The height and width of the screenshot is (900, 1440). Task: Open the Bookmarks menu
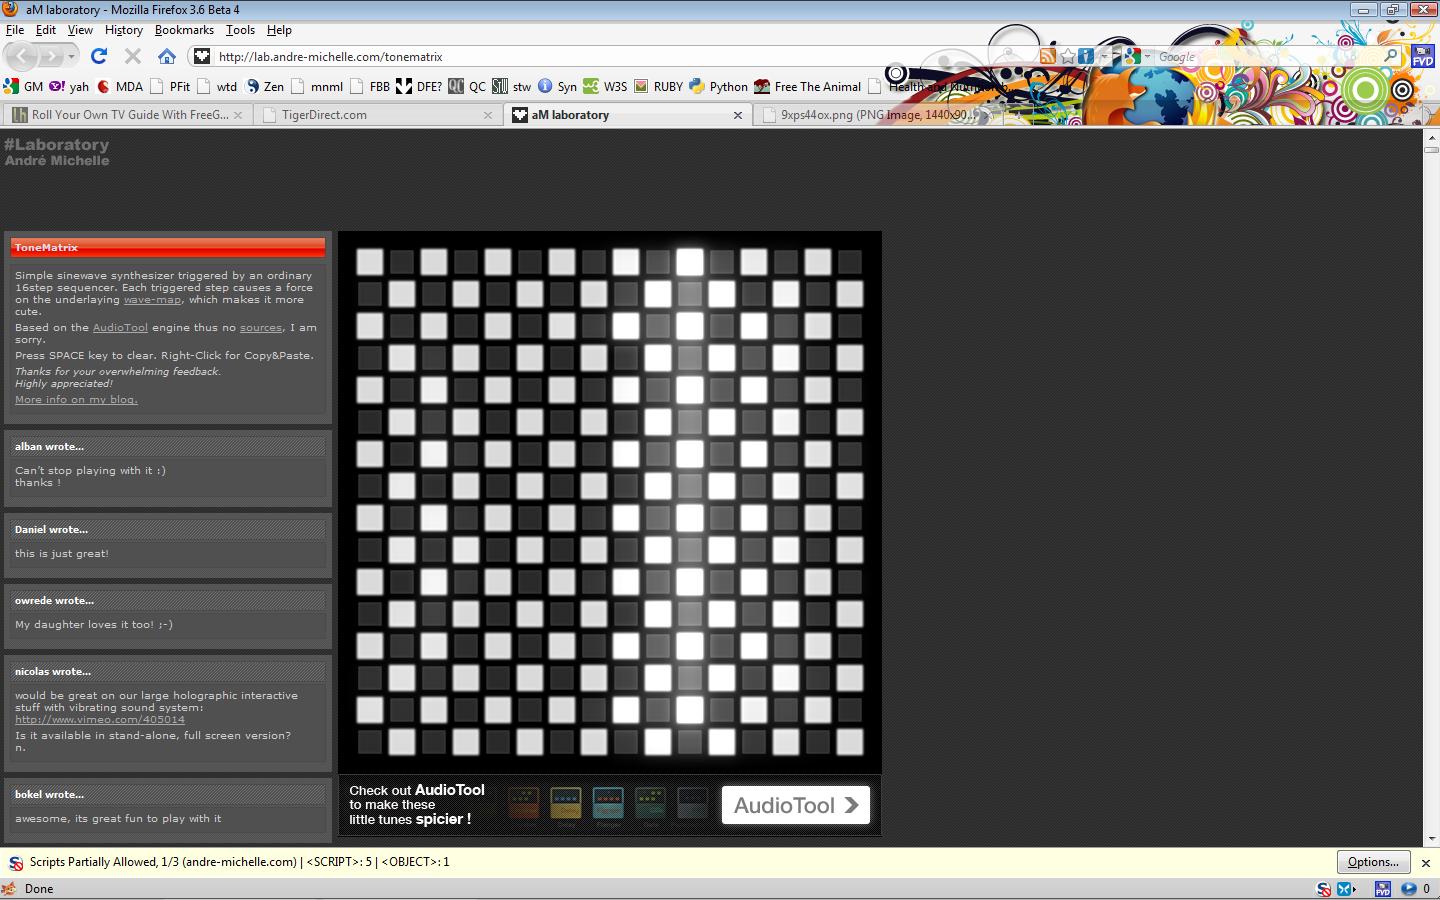[184, 30]
